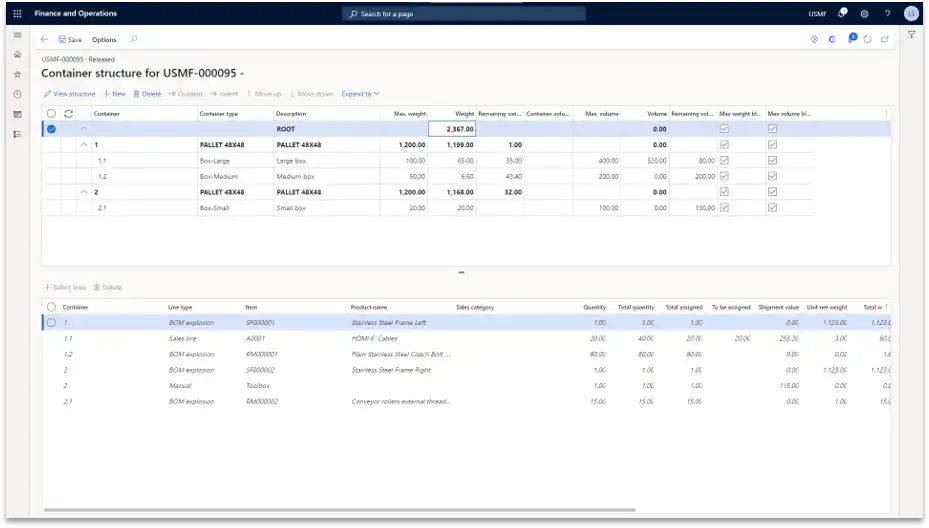Click the Toolbox item cell
The image size is (929, 528).
(x=258, y=386)
